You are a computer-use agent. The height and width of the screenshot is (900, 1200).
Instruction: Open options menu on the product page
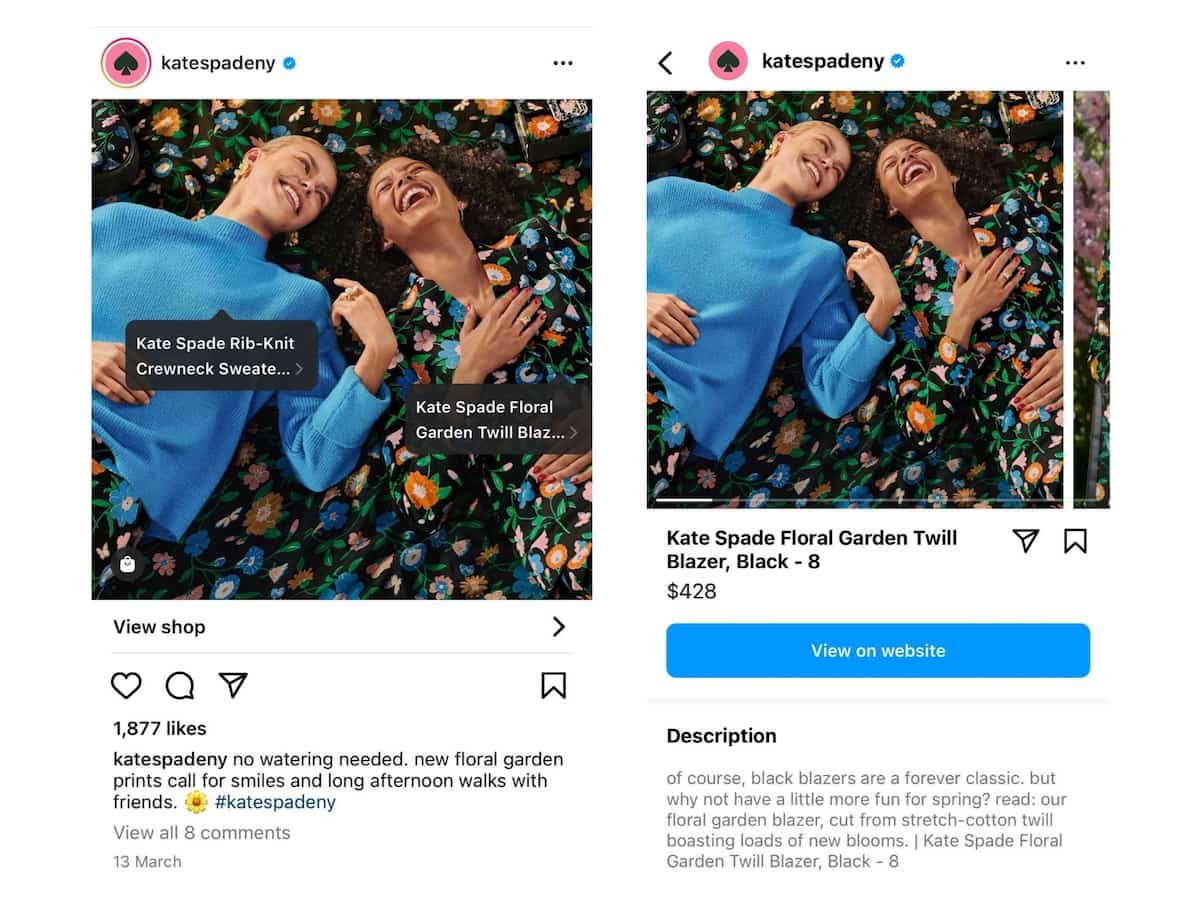1075,62
